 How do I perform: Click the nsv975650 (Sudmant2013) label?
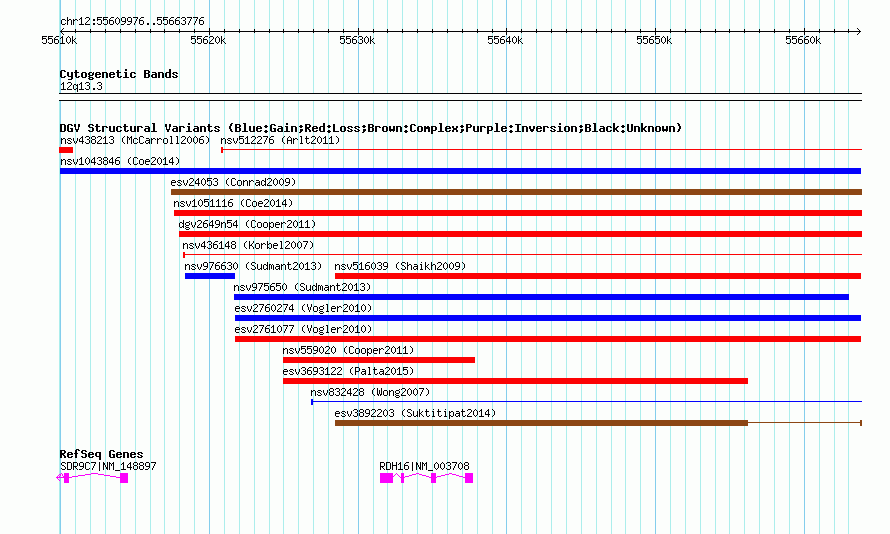pyautogui.click(x=302, y=287)
